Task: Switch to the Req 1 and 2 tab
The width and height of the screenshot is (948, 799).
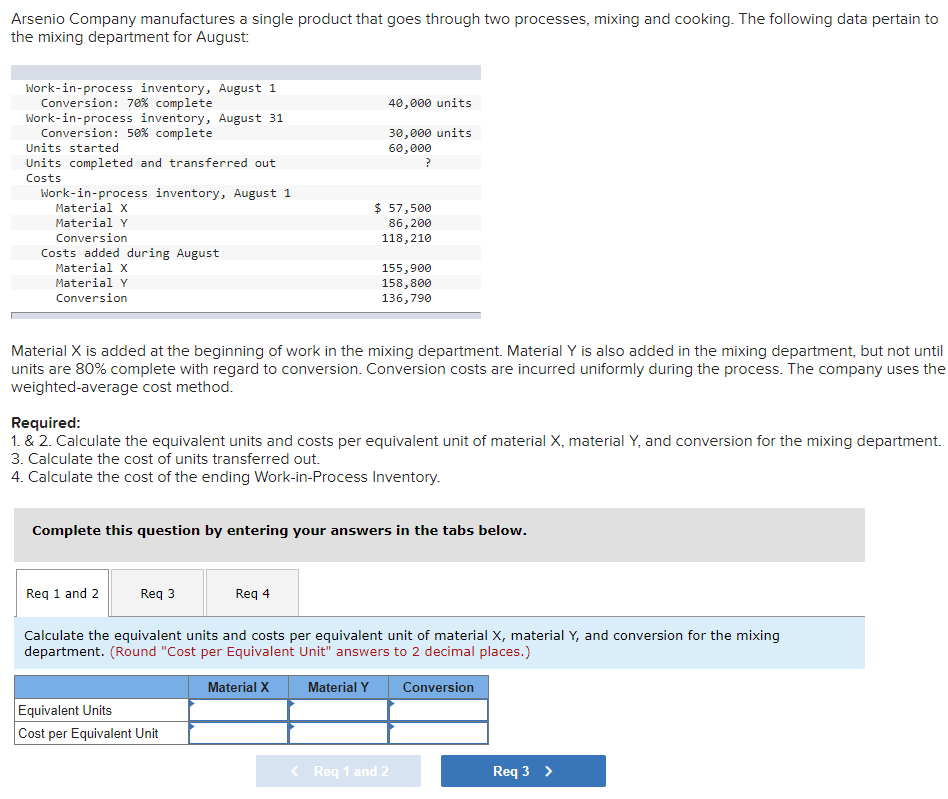Action: coord(62,593)
